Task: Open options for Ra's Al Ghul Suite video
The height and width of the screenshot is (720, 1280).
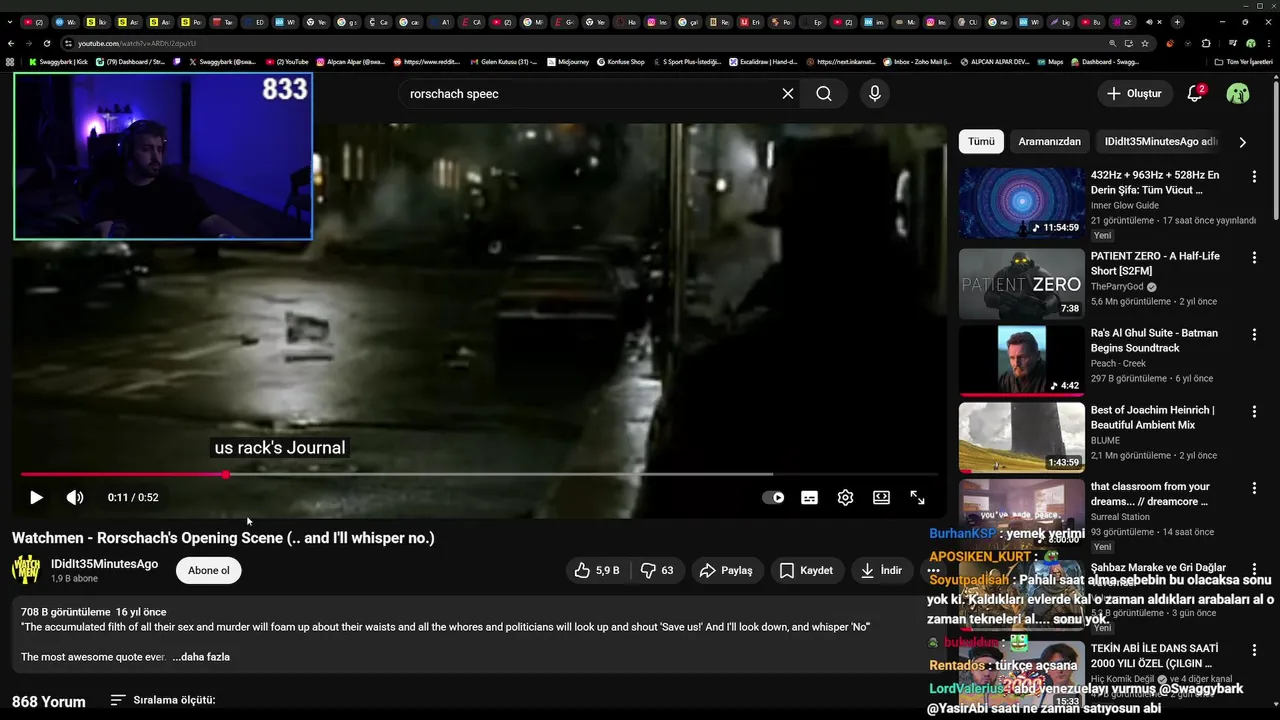Action: [x=1254, y=334]
